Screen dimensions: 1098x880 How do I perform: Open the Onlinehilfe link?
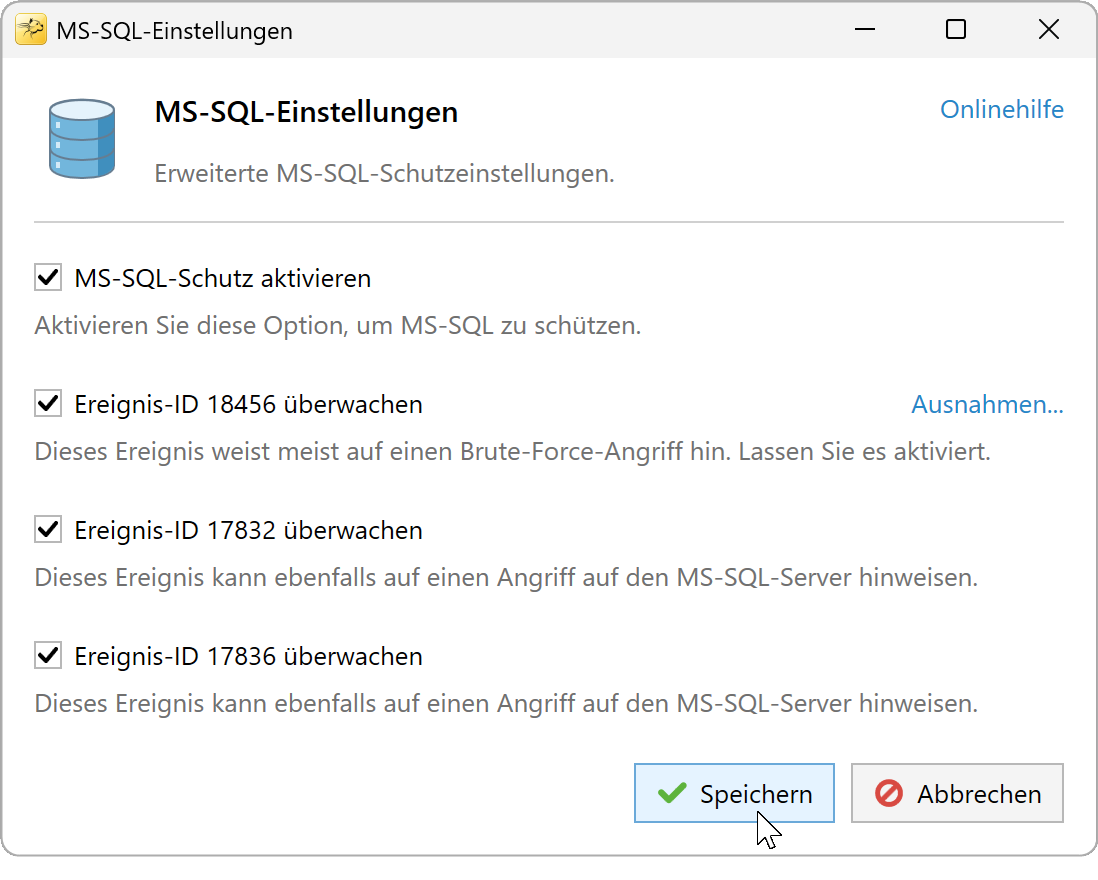tap(1001, 109)
